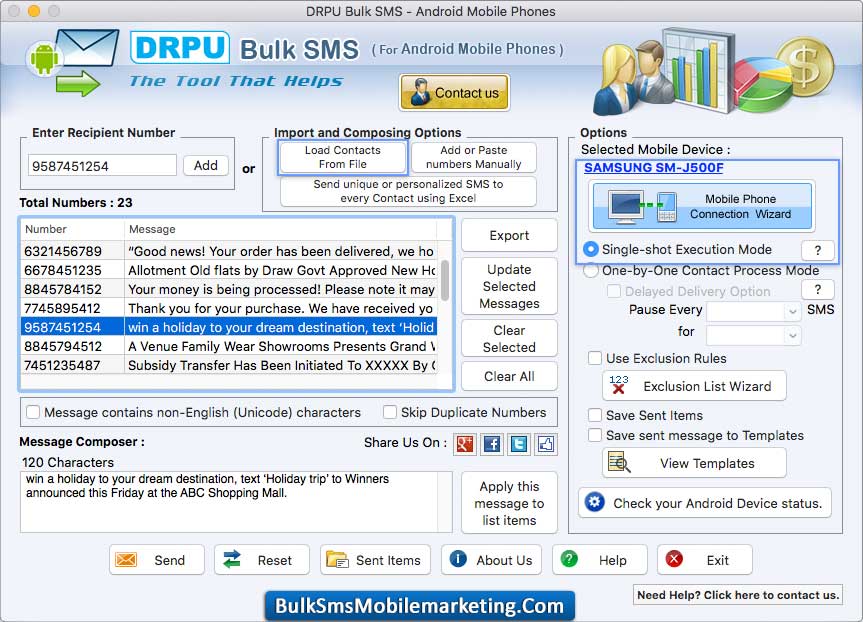Click 'Subsidy Transfer Has Been Initiated' message
The image size is (863, 622).
click(x=281, y=365)
